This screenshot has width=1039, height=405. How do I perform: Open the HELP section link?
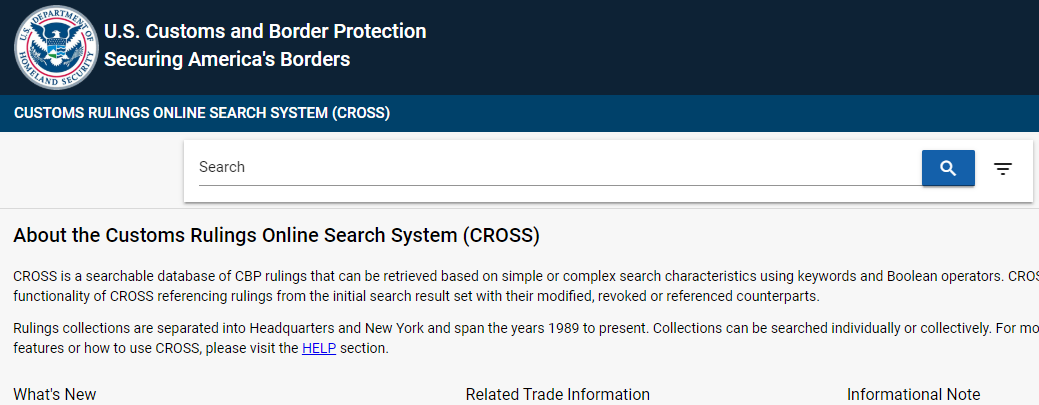click(319, 348)
